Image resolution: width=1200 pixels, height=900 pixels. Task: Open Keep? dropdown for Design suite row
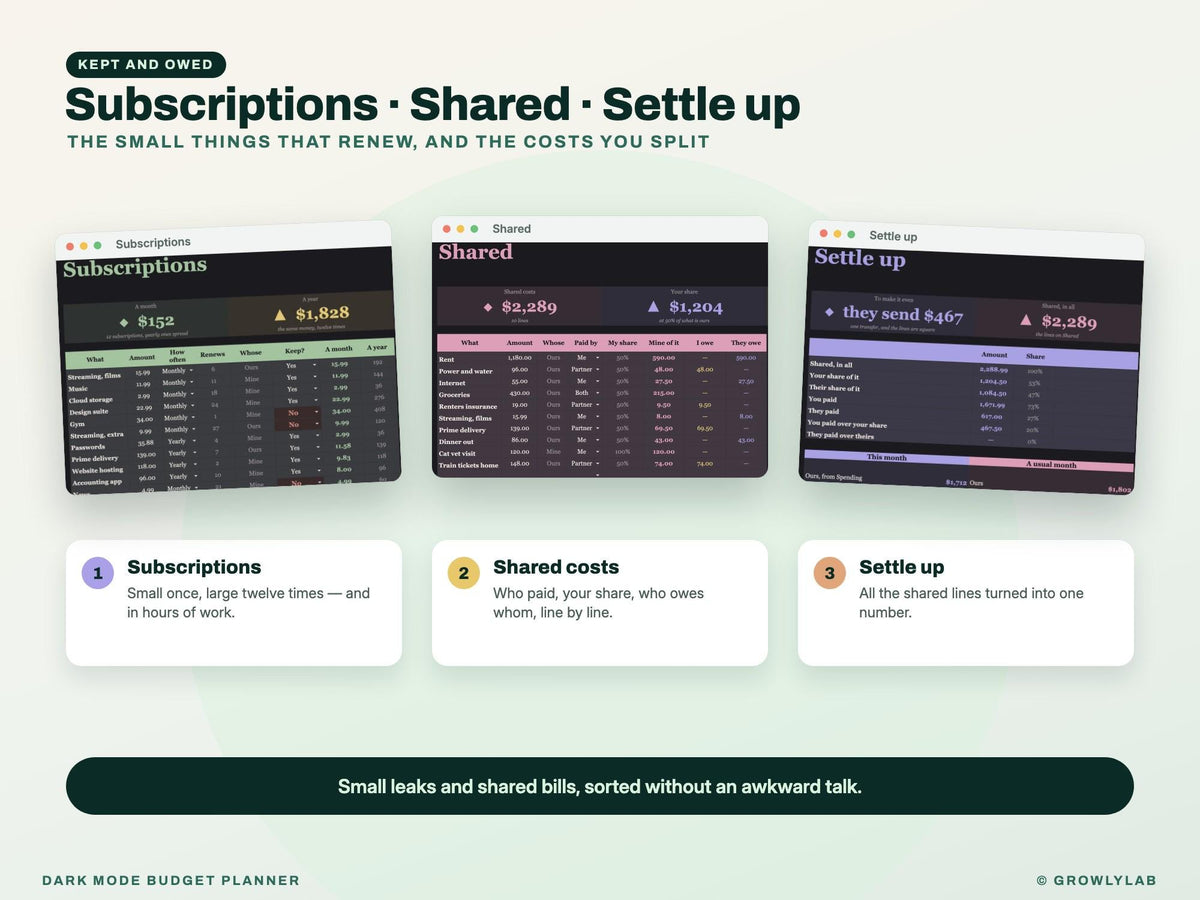316,400
